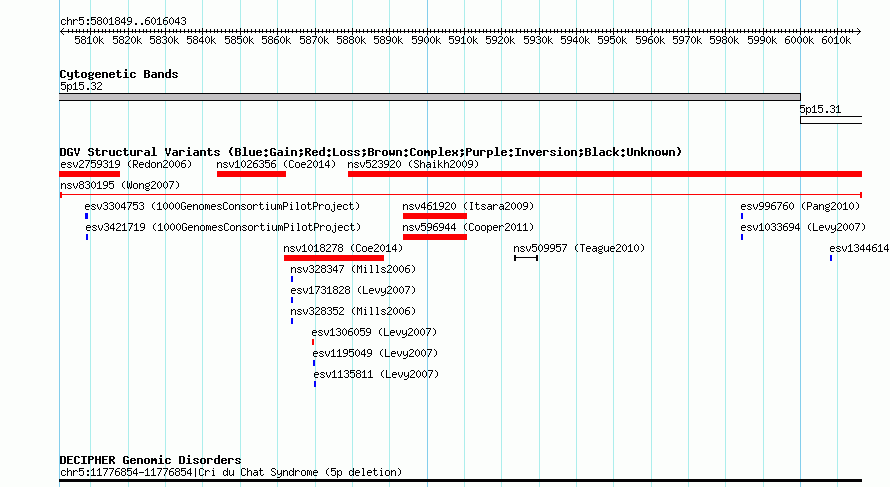This screenshot has width=890, height=487.
Task: Click chr5:5801849..6016043 coordinate label
Action: click(x=123, y=22)
